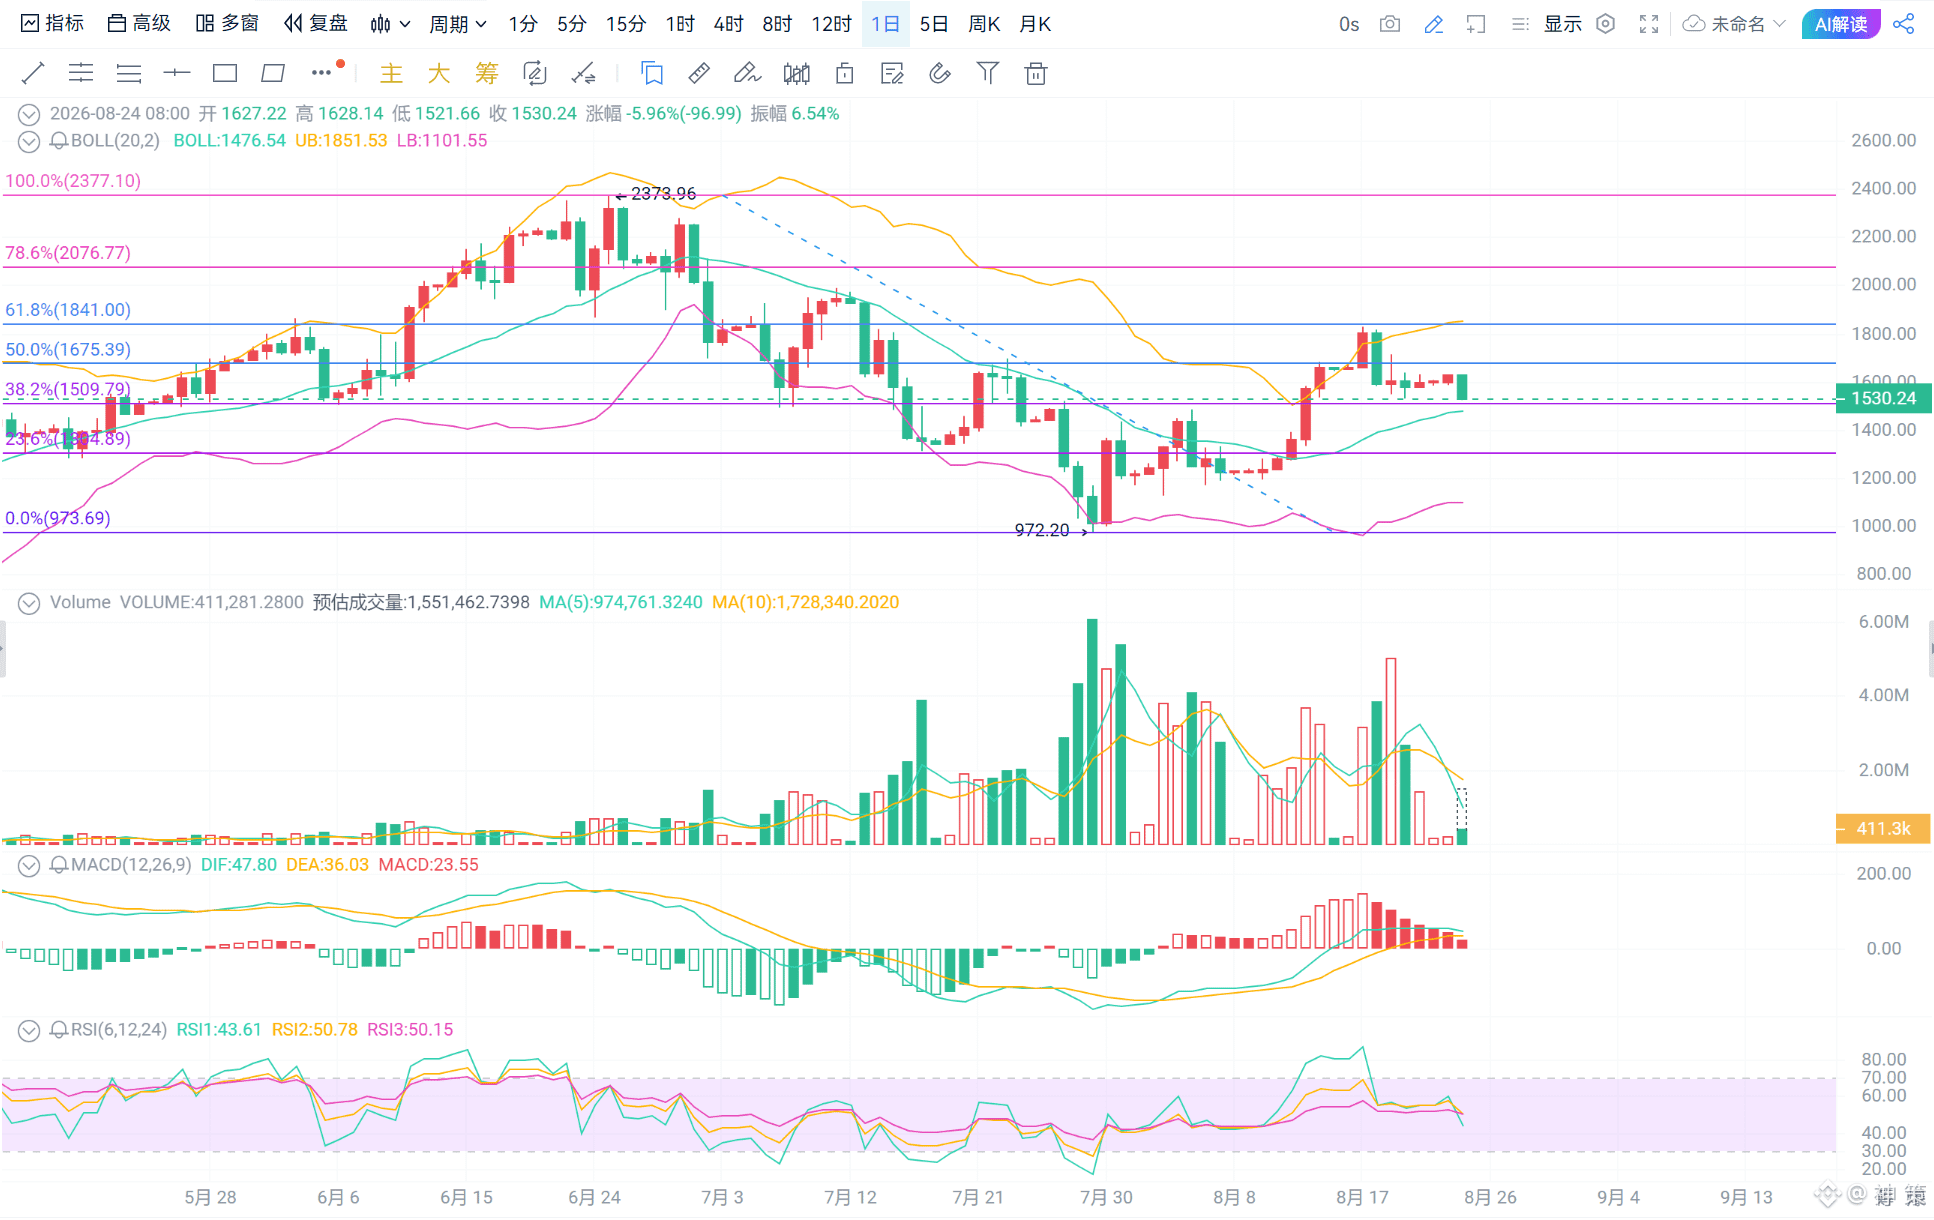Toggle the RSI alert bell

click(x=59, y=1030)
